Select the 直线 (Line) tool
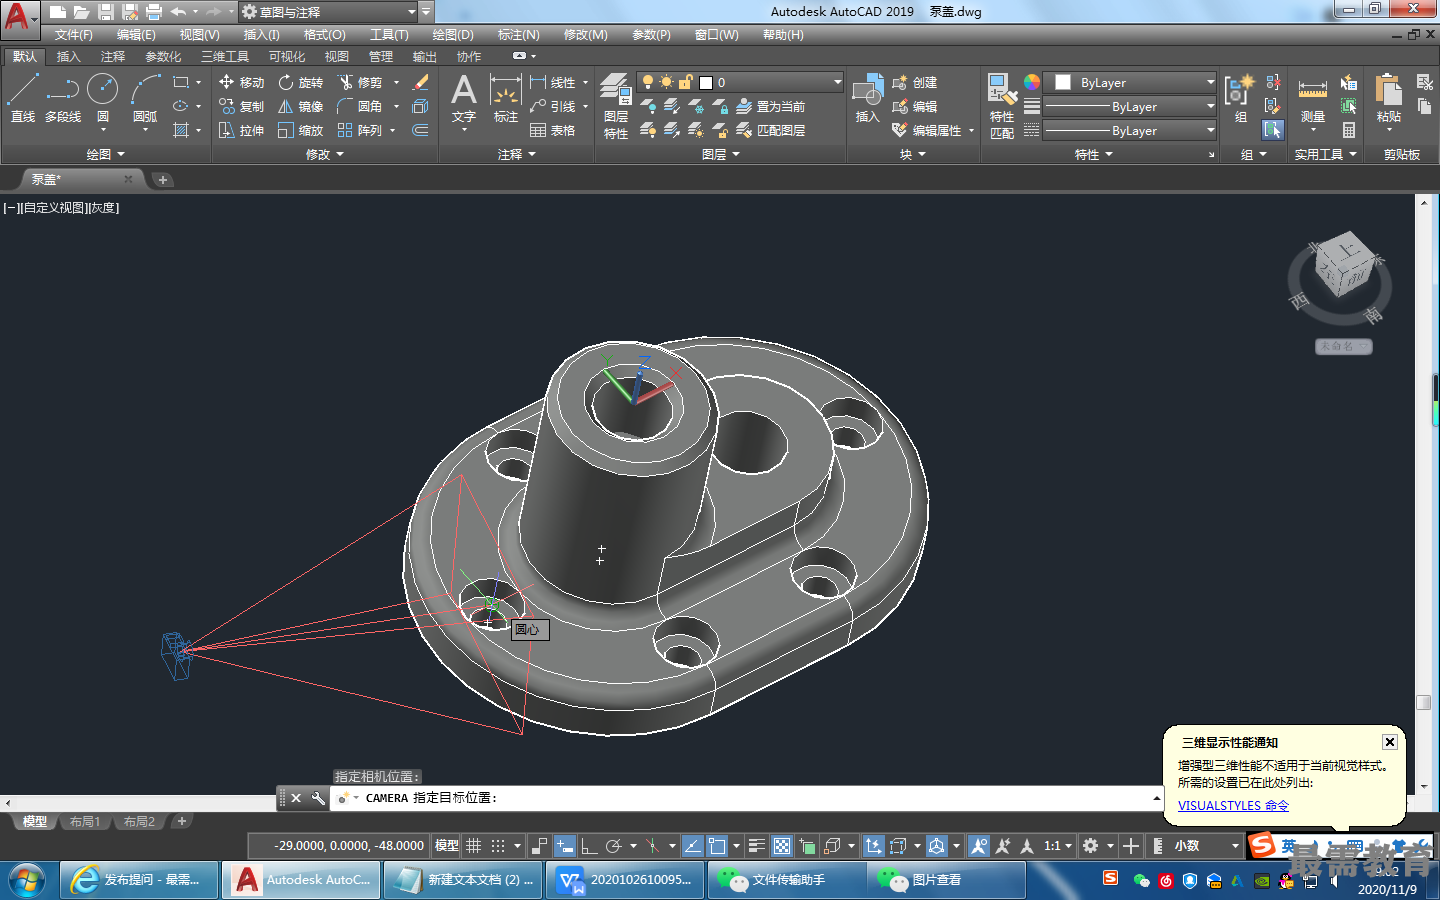 [x=22, y=98]
